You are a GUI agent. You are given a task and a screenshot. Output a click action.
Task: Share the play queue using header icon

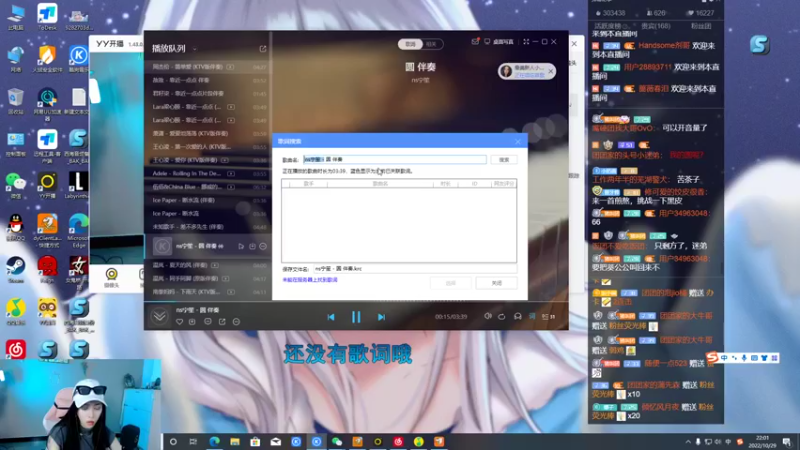coord(263,49)
